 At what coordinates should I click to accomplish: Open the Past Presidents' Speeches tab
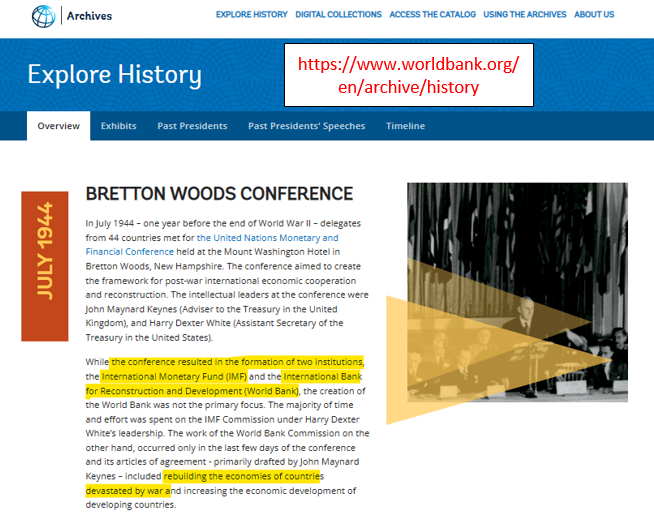[307, 126]
